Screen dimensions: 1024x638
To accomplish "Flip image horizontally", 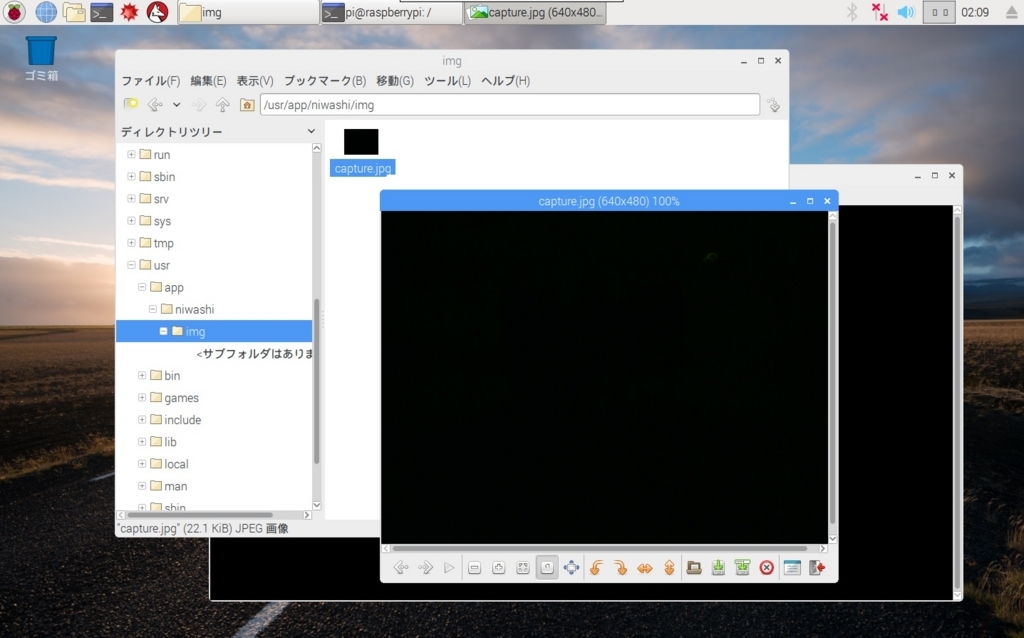I will 645,567.
